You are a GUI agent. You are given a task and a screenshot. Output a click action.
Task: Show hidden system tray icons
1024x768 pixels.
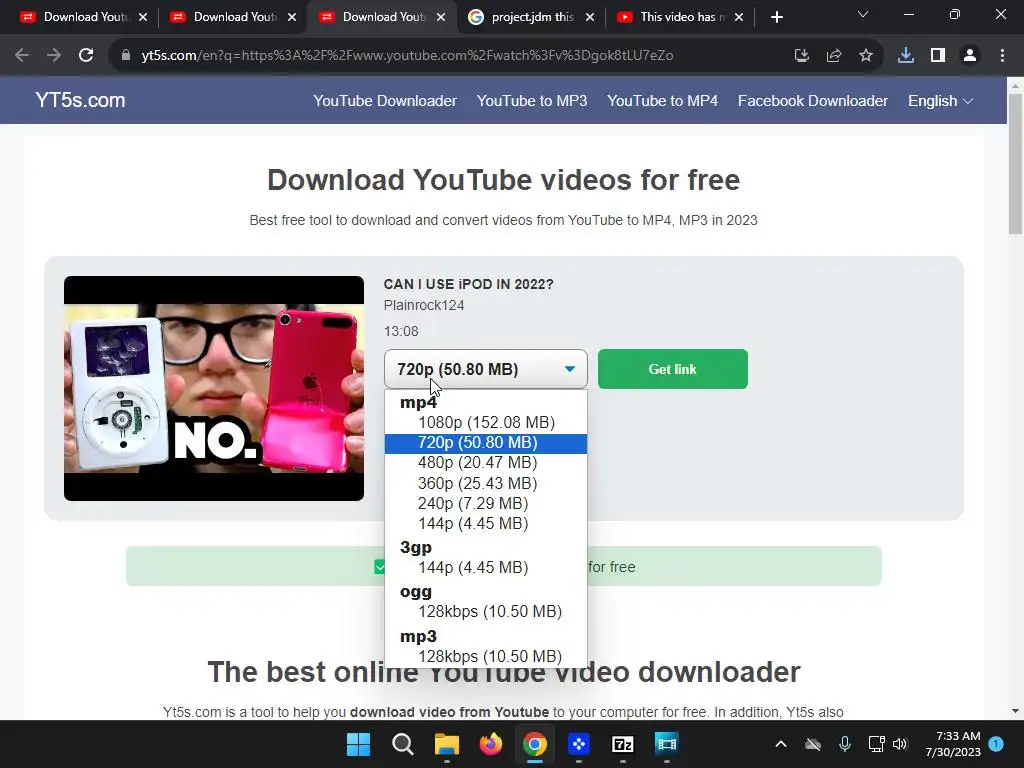[x=780, y=744]
